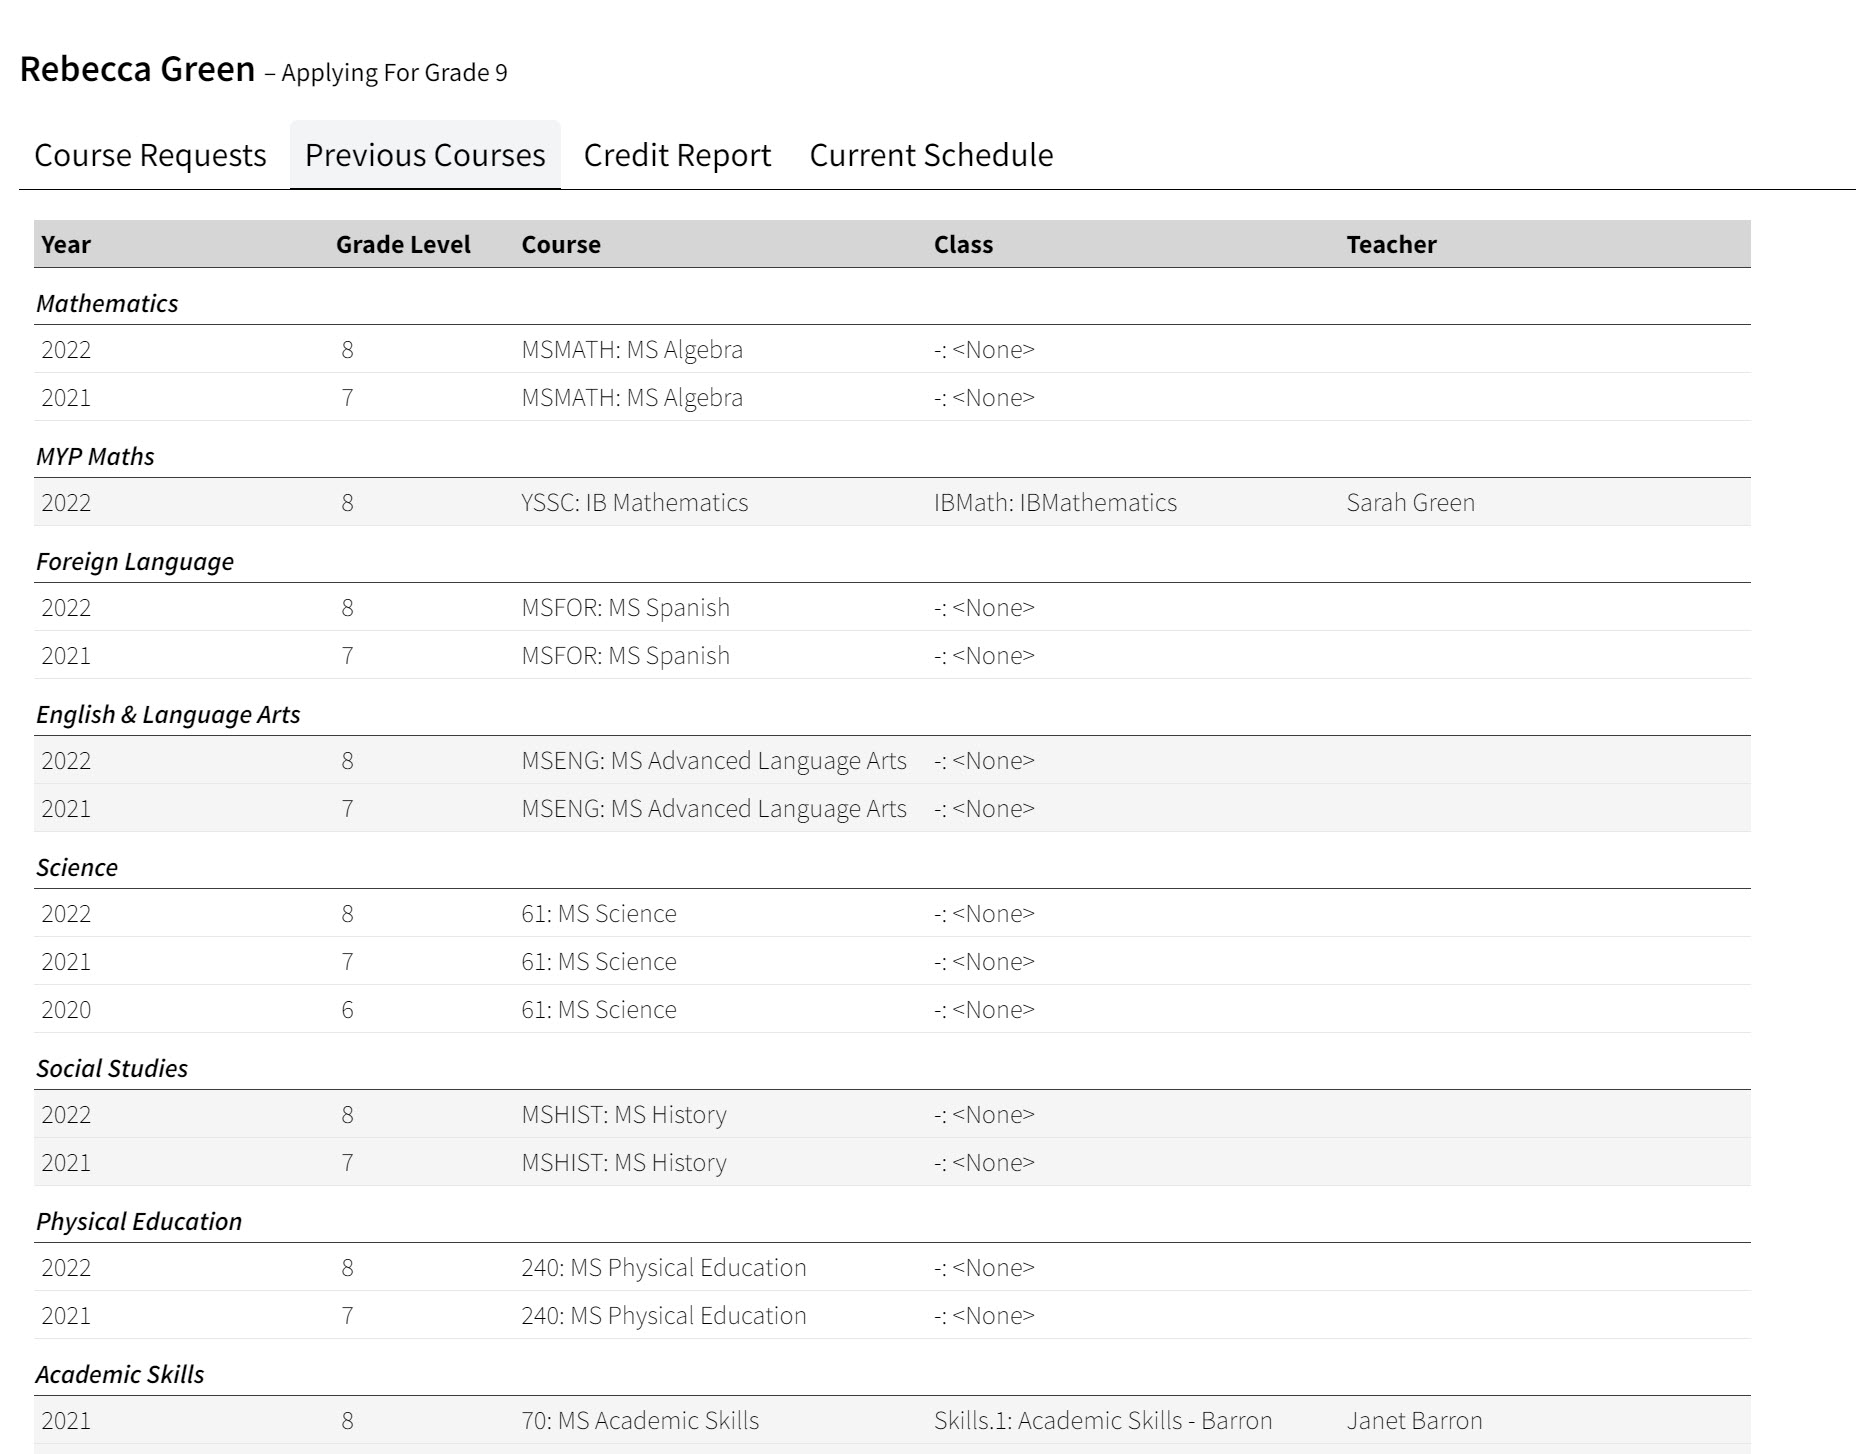
Task: Click the Teacher column header
Action: [1390, 244]
